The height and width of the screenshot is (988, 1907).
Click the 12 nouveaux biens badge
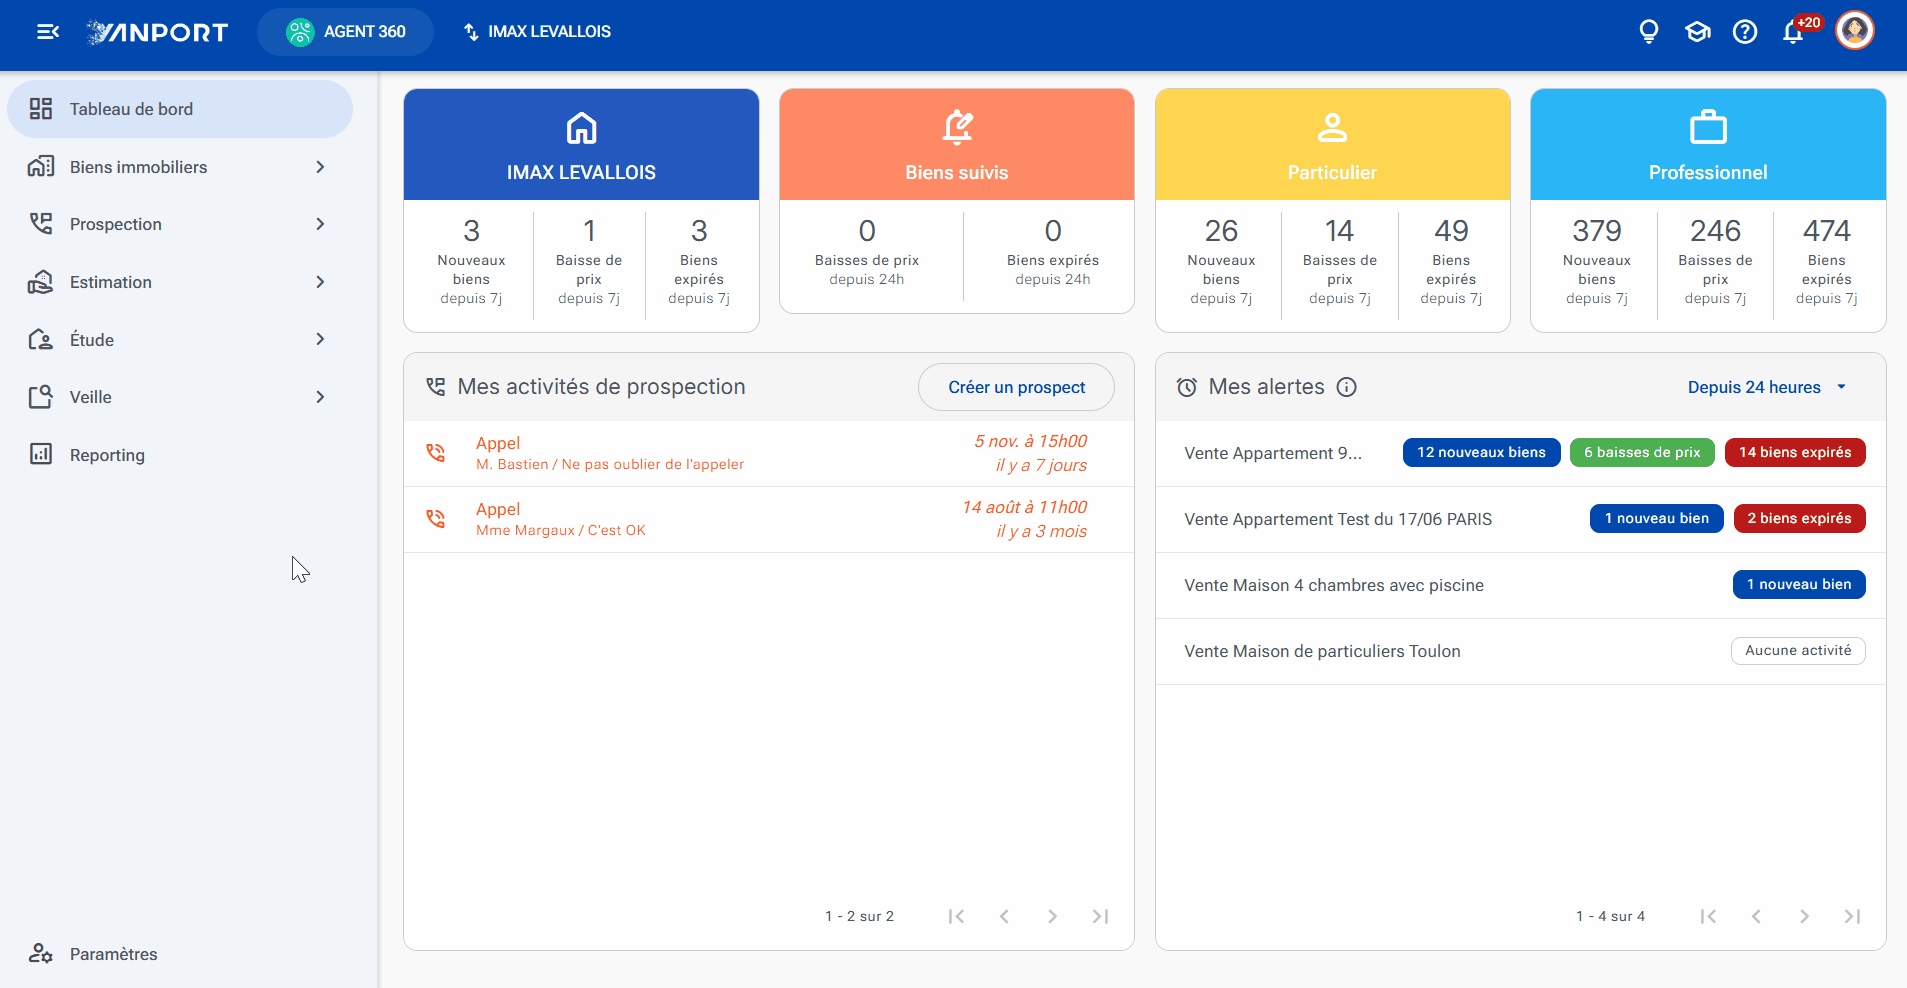click(1481, 452)
